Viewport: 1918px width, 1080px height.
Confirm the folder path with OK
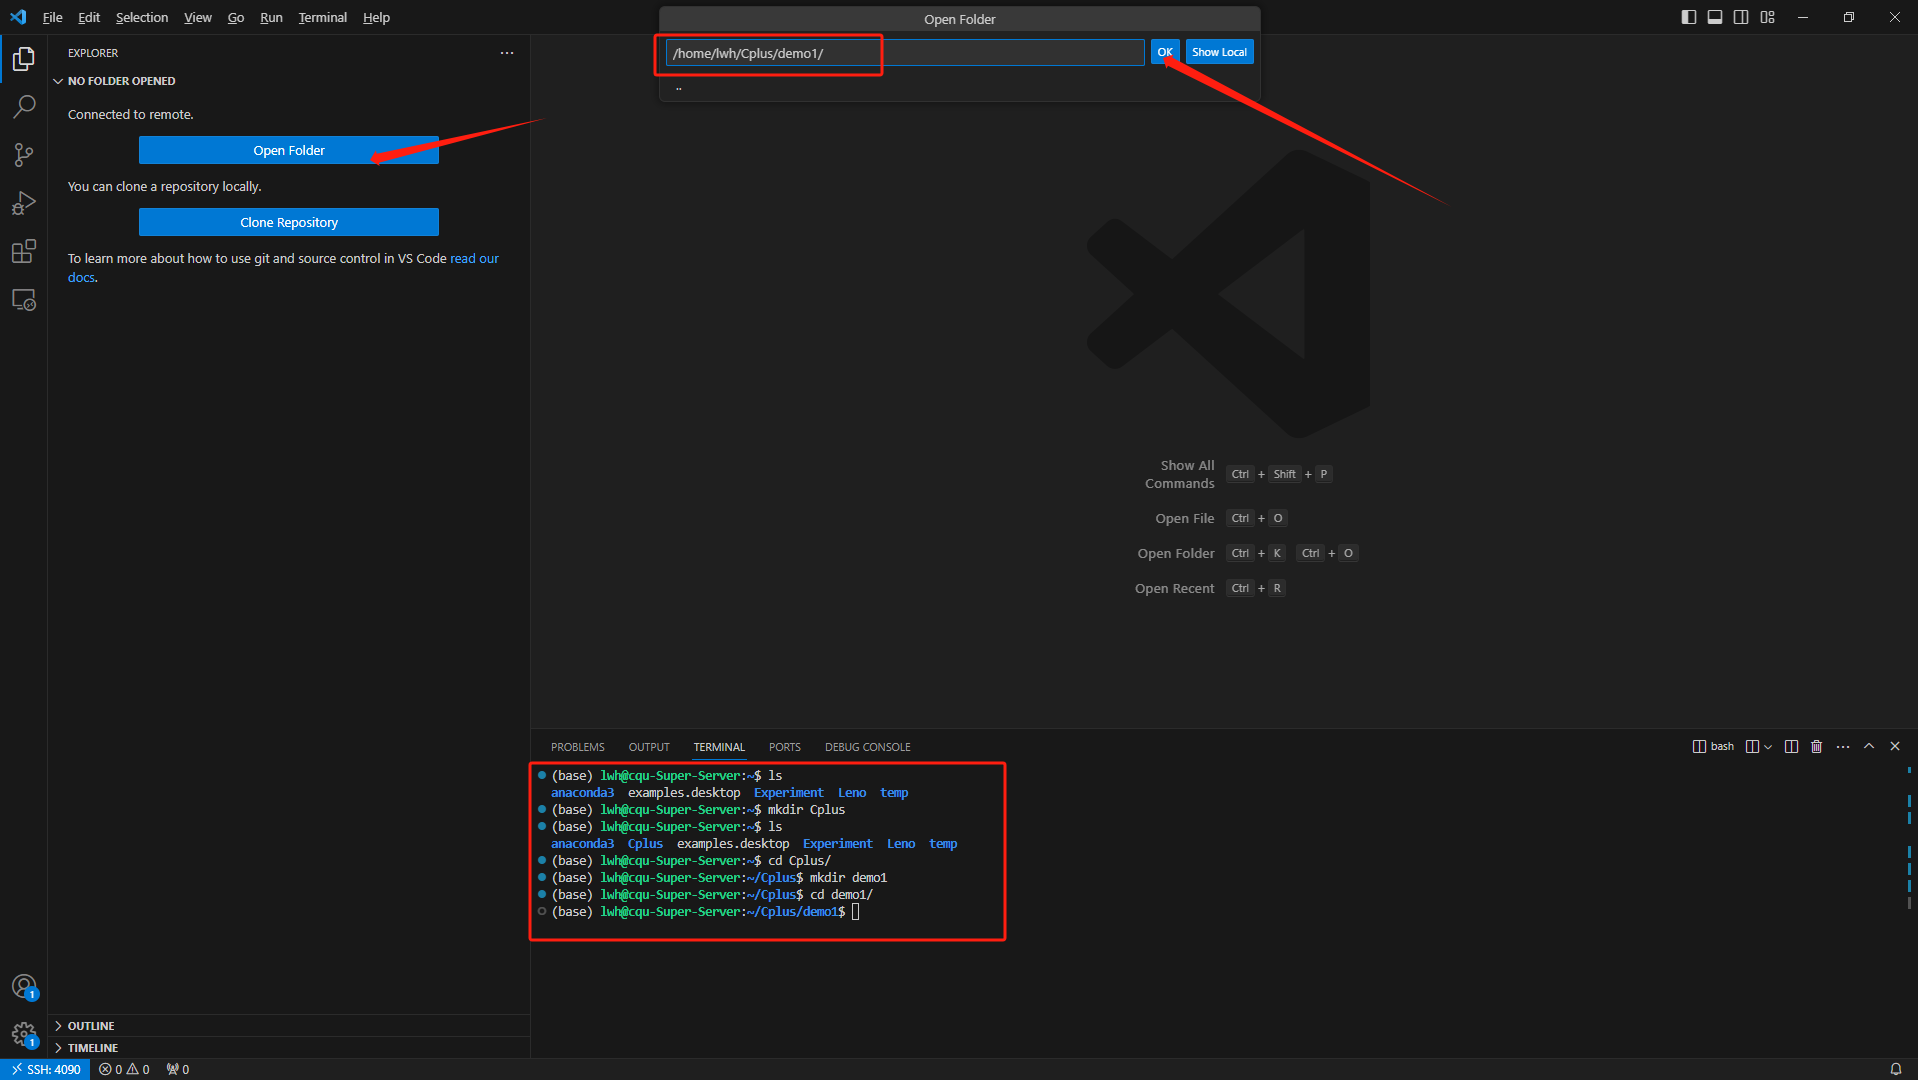click(1165, 52)
